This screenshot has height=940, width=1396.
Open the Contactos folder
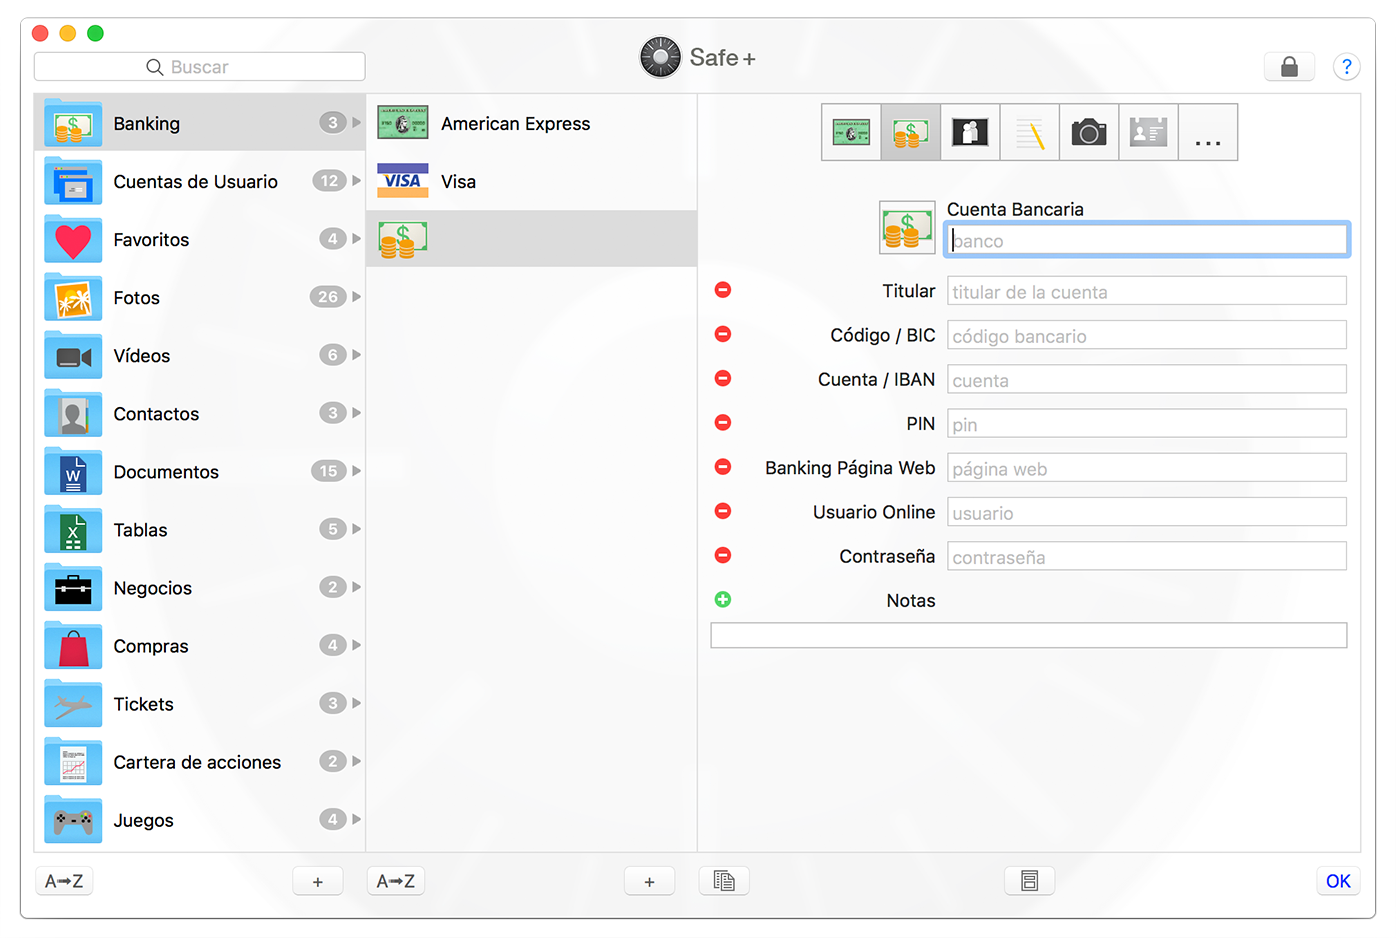[x=199, y=413]
